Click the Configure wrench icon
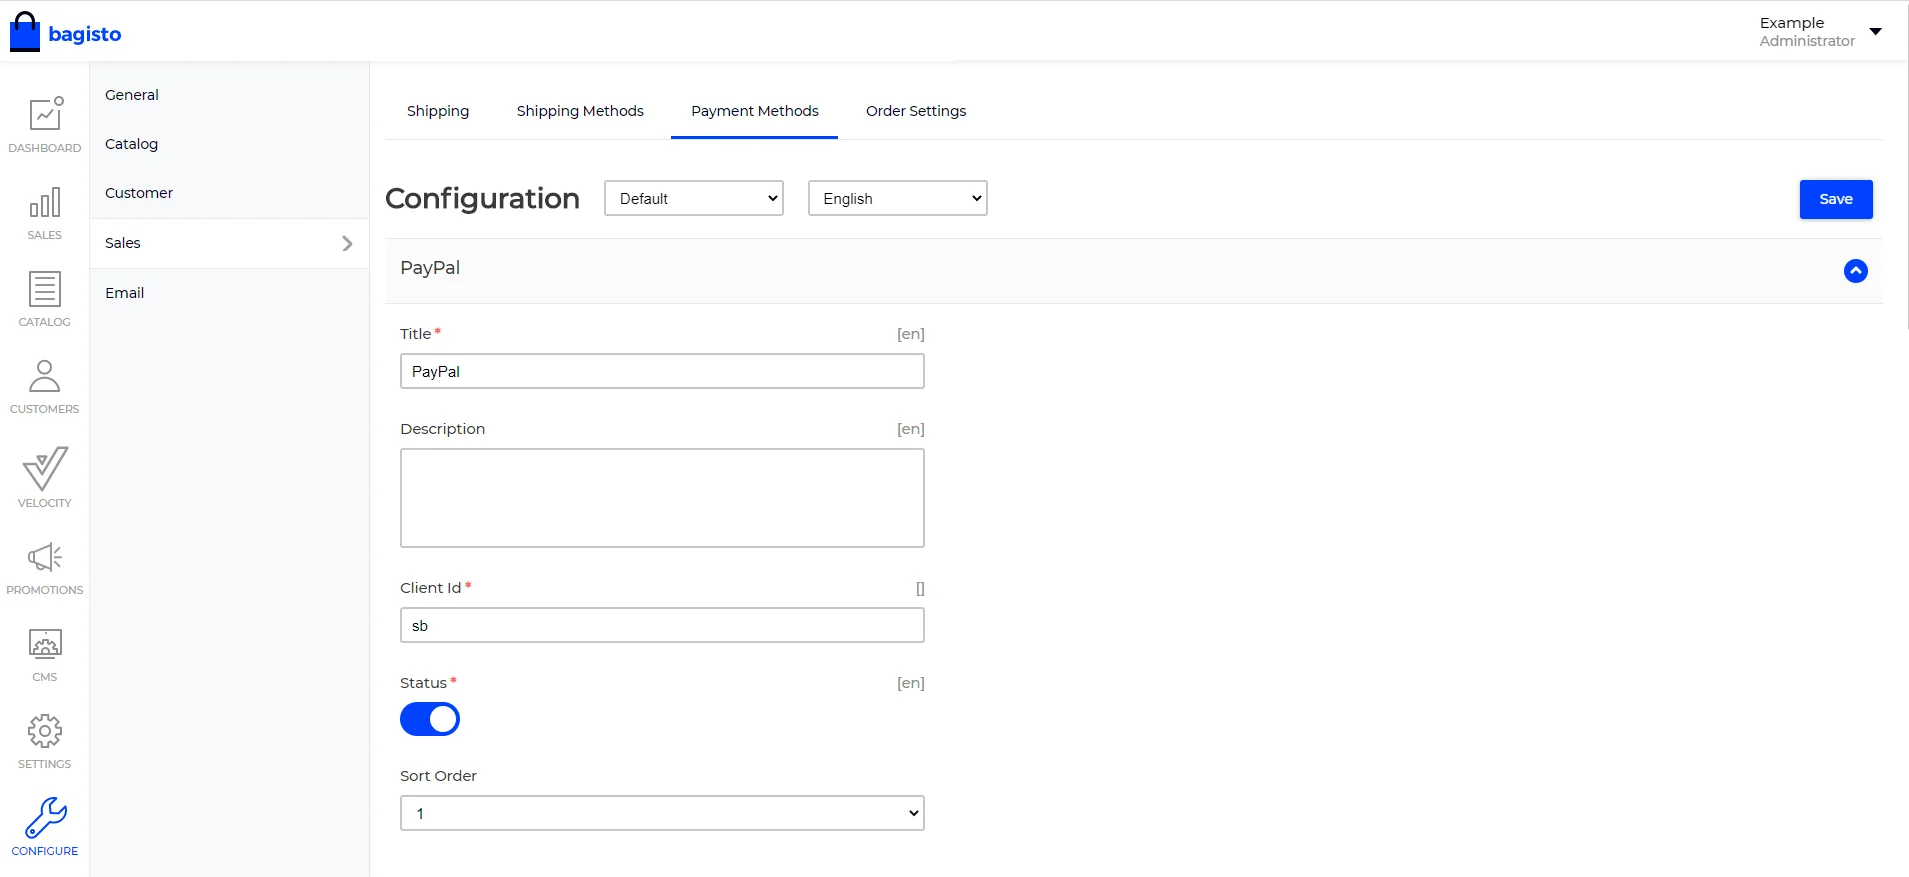 tap(45, 819)
